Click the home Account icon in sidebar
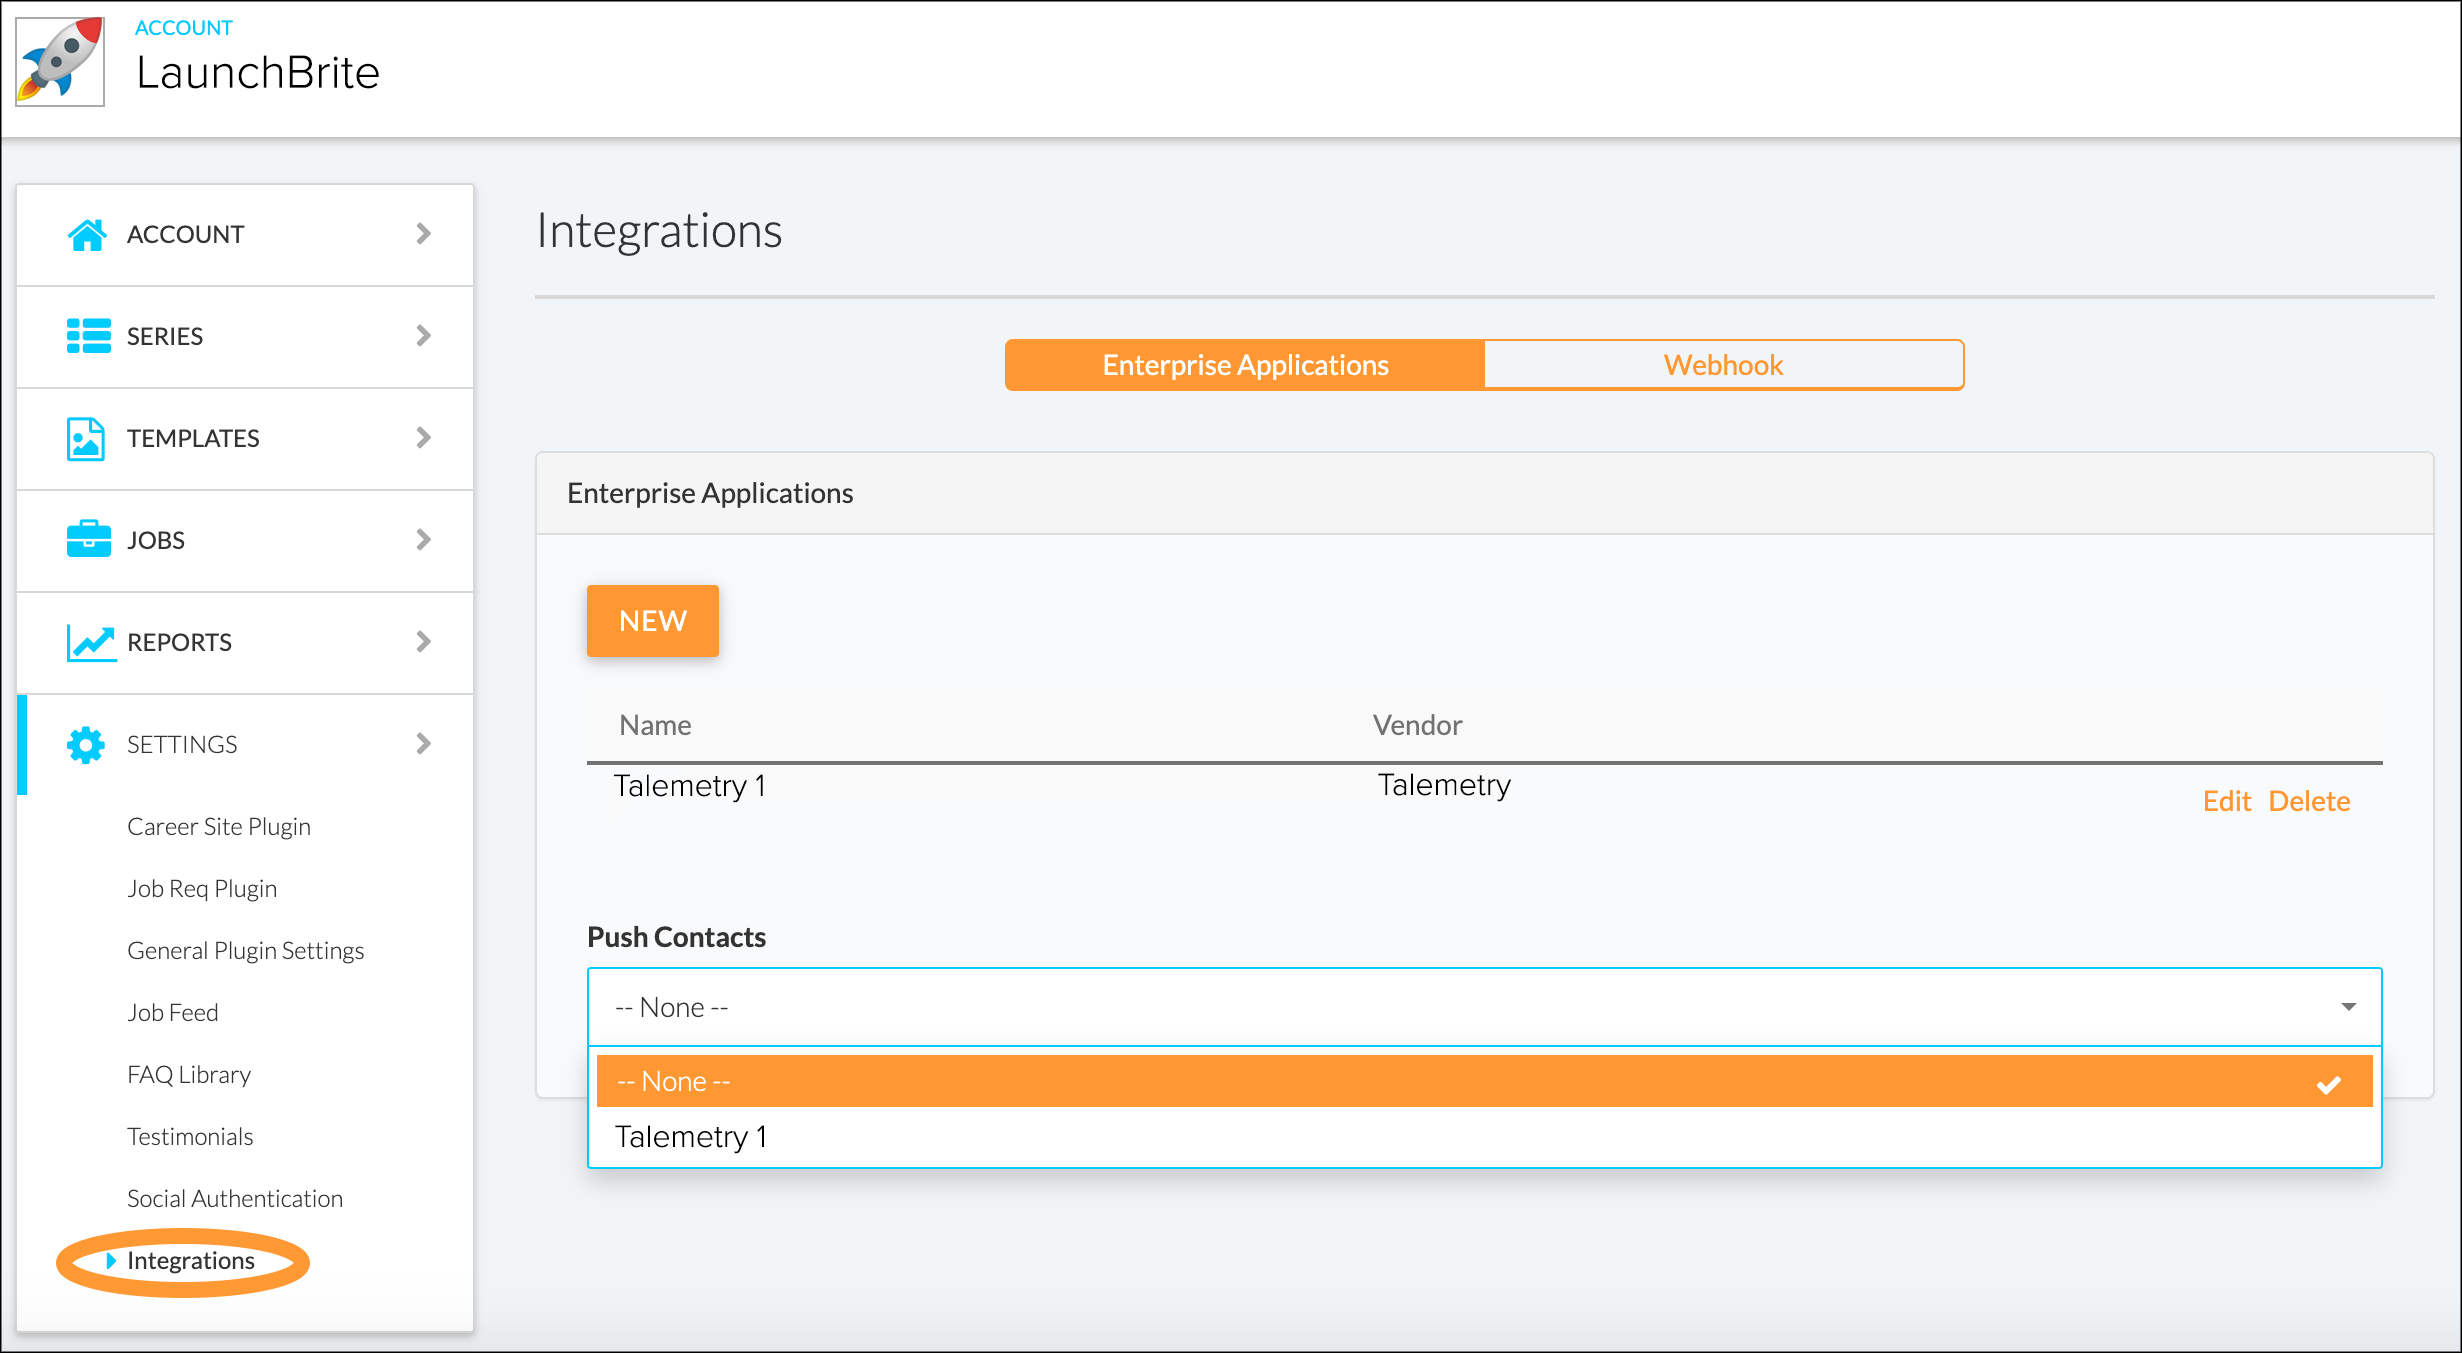The height and width of the screenshot is (1353, 2462). click(87, 234)
